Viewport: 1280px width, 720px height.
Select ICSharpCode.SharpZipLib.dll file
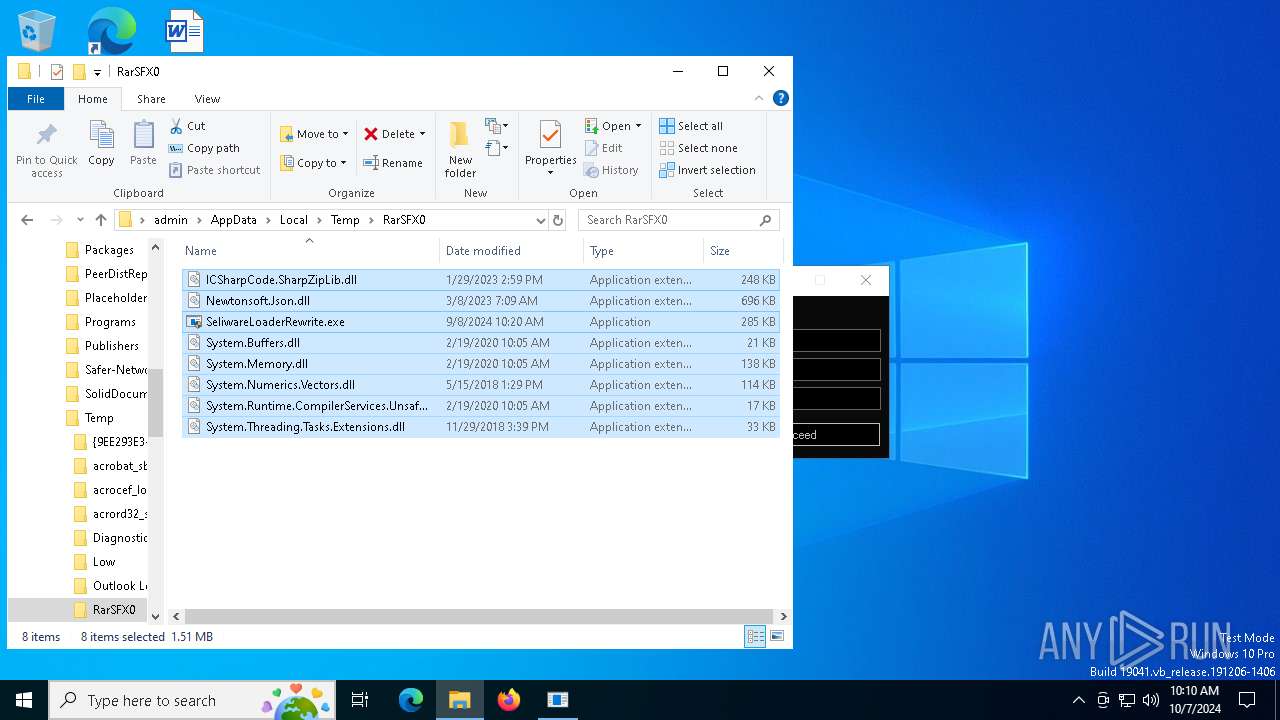[x=480, y=280]
